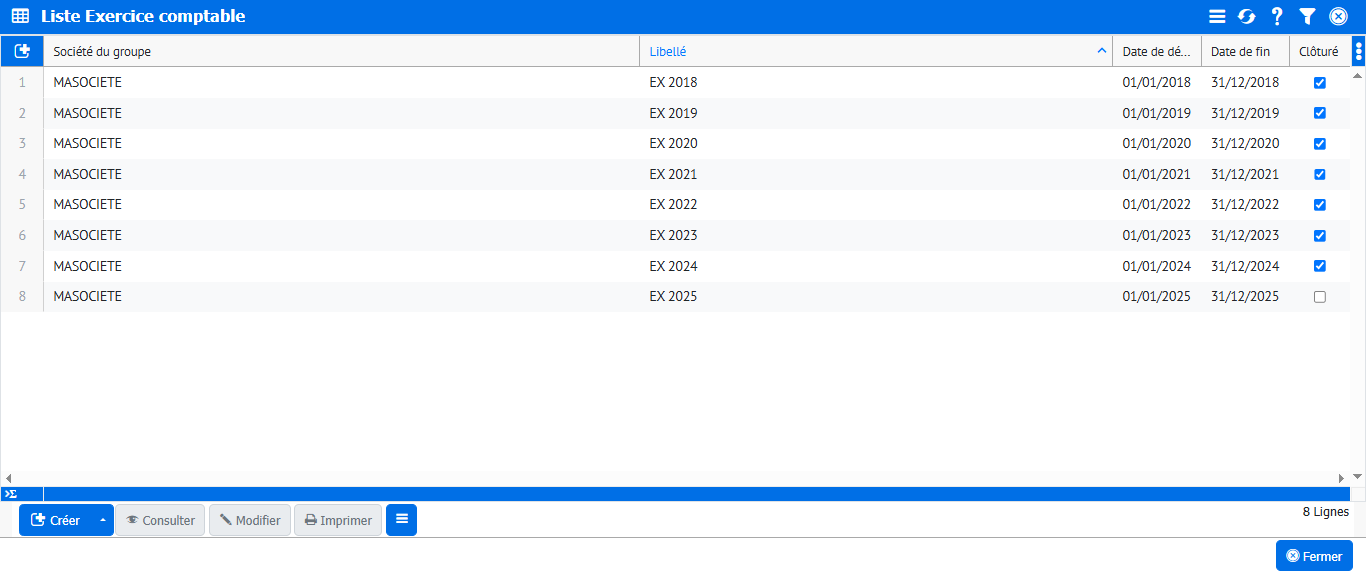Select the EX 2022 row

[673, 205]
